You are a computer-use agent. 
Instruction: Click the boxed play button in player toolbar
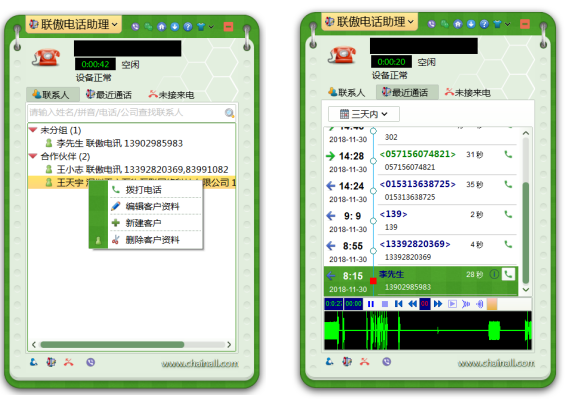point(452,304)
